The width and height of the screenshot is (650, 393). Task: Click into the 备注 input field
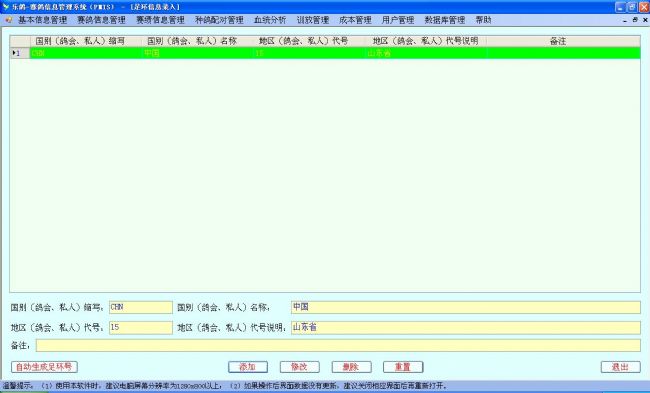pos(338,345)
